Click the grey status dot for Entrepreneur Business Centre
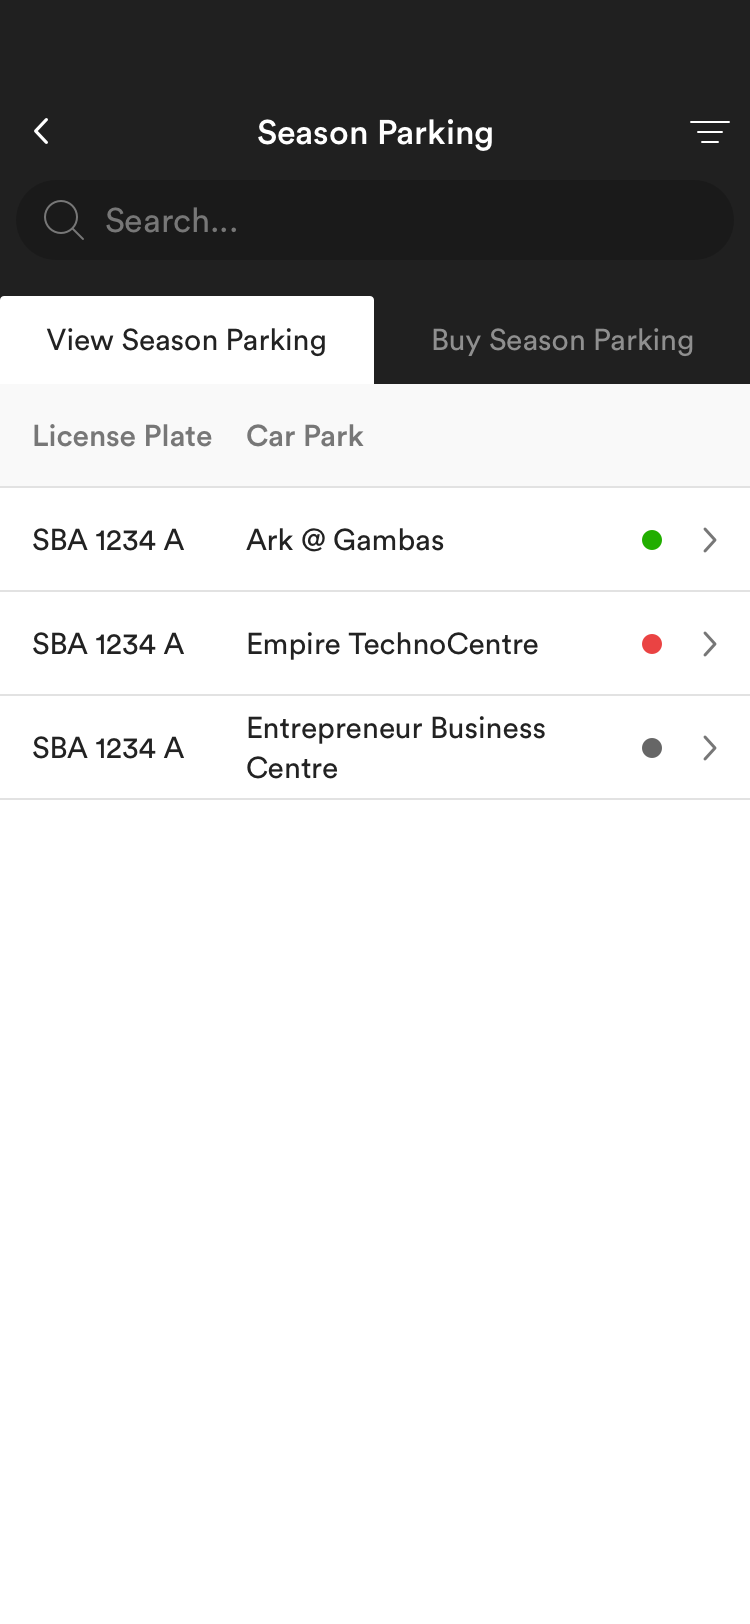 652,748
